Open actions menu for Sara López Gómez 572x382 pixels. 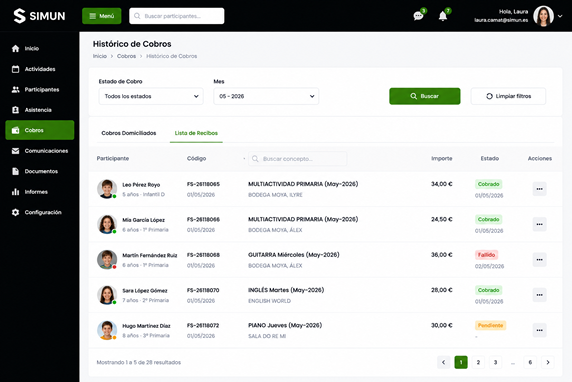point(540,295)
